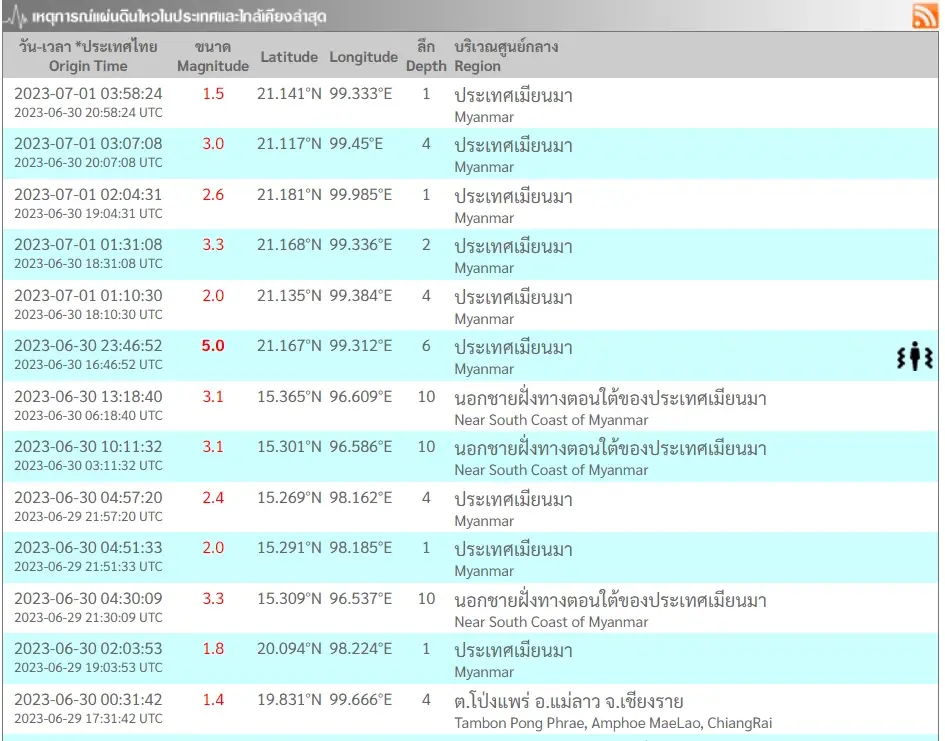Click longitude 99.666°E
Viewport: 945px width, 741px height.
(x=360, y=700)
